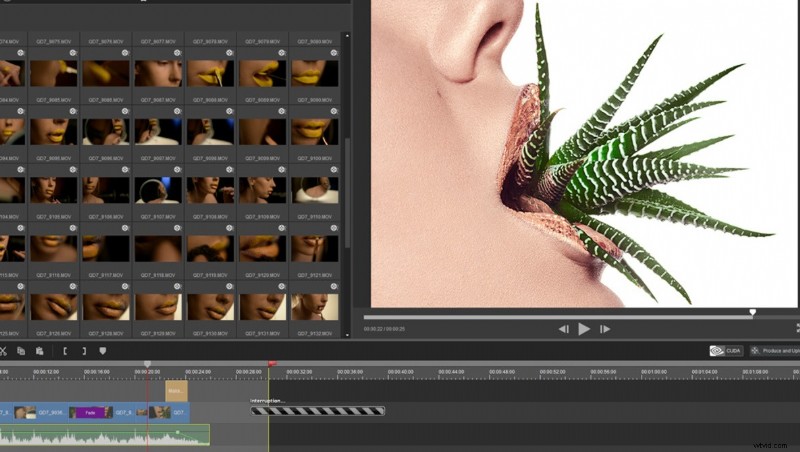Click the media bin scrollbar up arrow
Viewport: 800px width, 452px height.
pyautogui.click(x=347, y=36)
